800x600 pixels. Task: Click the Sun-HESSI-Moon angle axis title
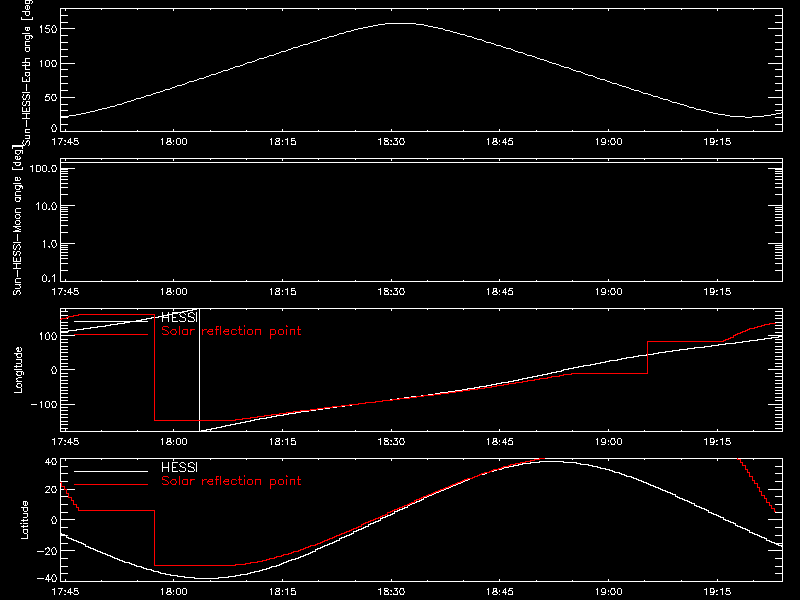point(17,220)
